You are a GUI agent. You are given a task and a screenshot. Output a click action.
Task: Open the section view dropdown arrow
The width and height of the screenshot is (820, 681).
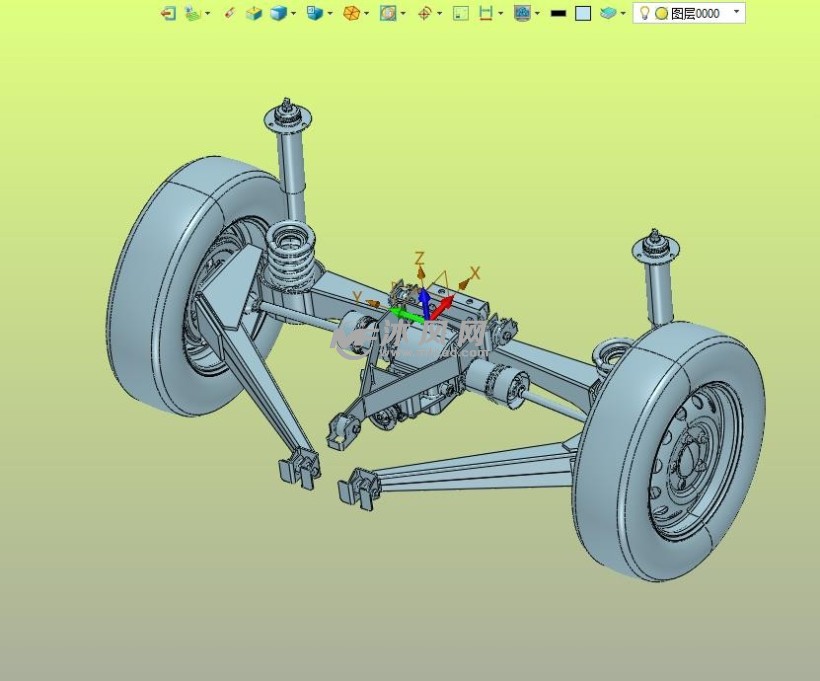point(403,14)
